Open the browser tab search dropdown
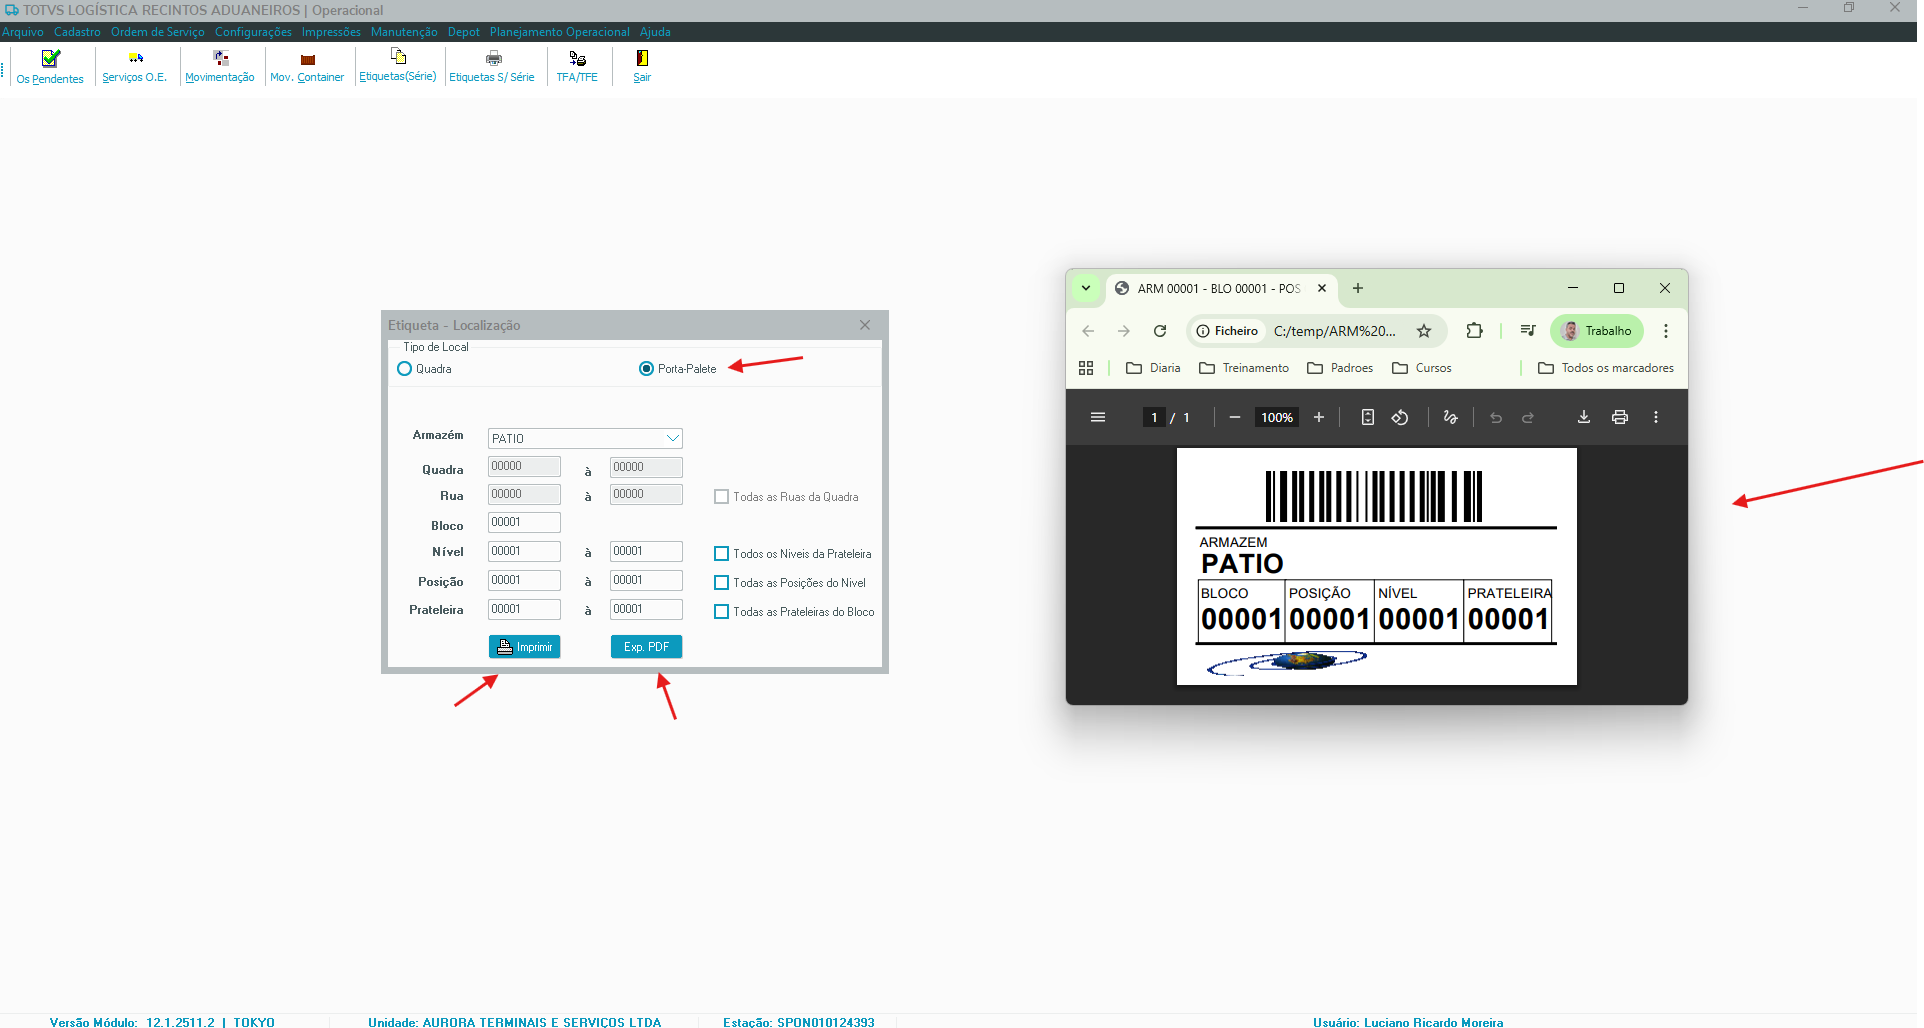Viewport: 1924px width, 1028px height. click(x=1086, y=288)
